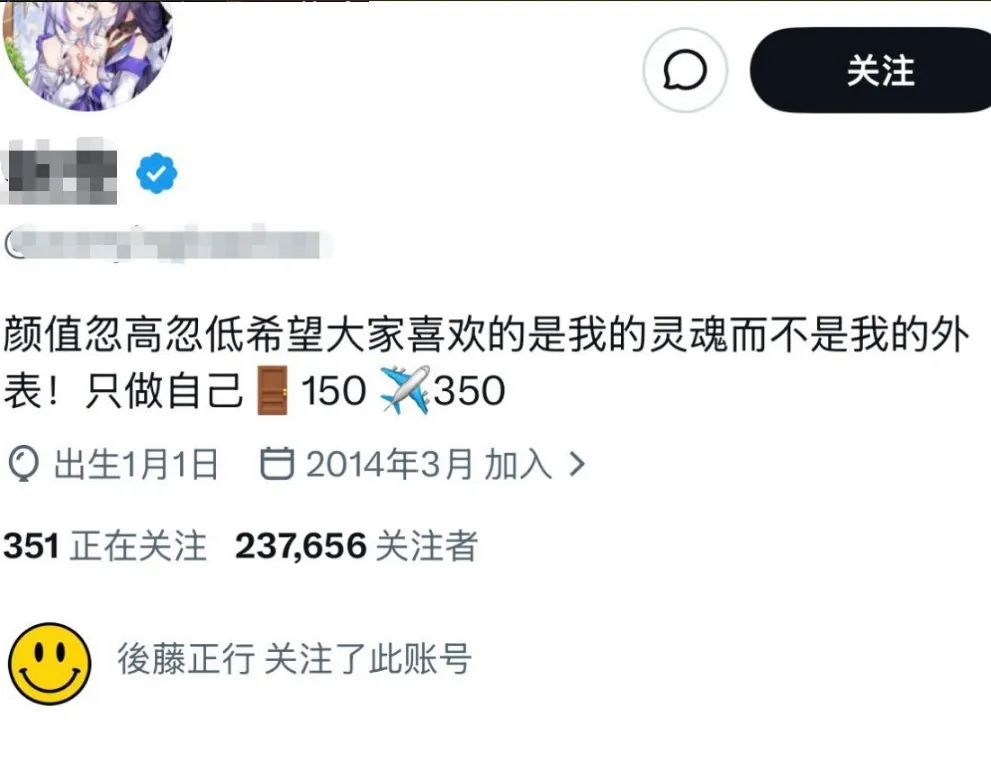Click the blue verified badge
This screenshot has width=991, height=757.
(x=157, y=173)
